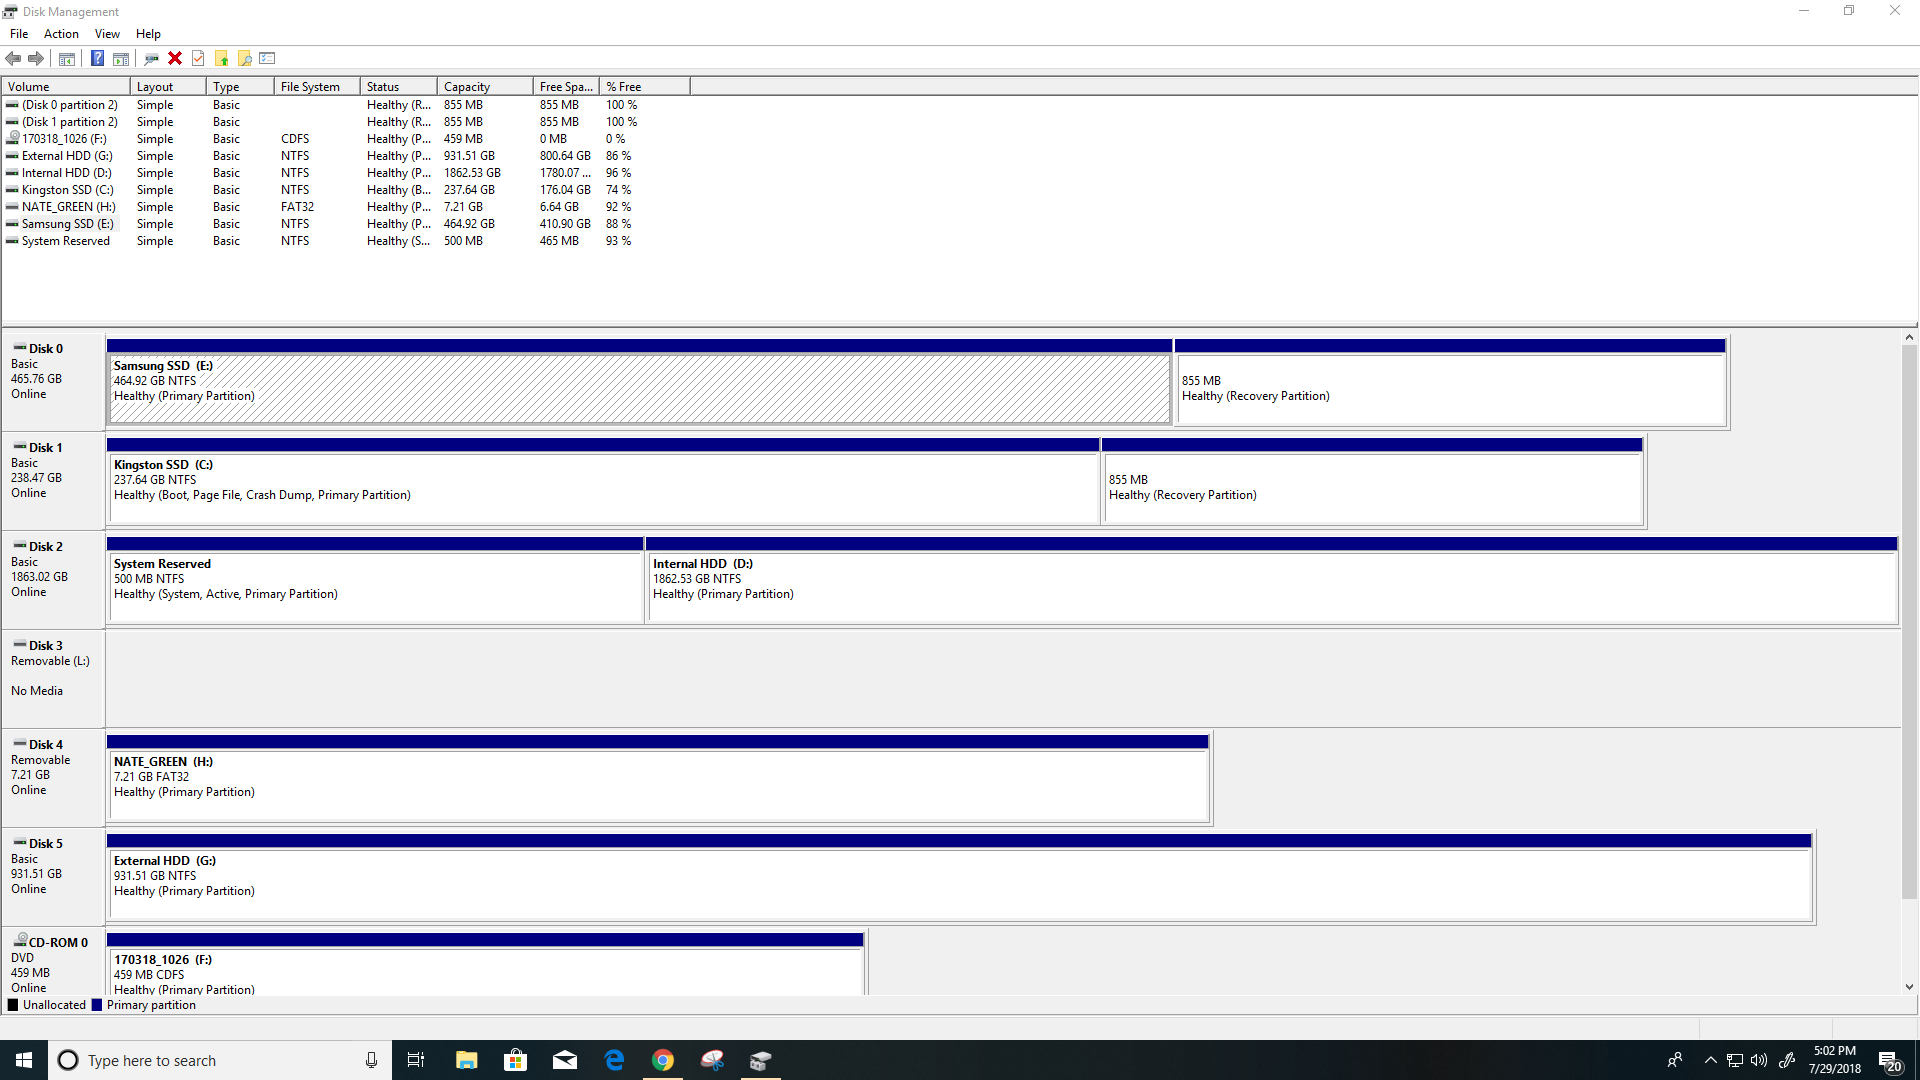Open Help via the blue question mark icon
Viewport: 1920px width, 1080px height.
point(97,58)
